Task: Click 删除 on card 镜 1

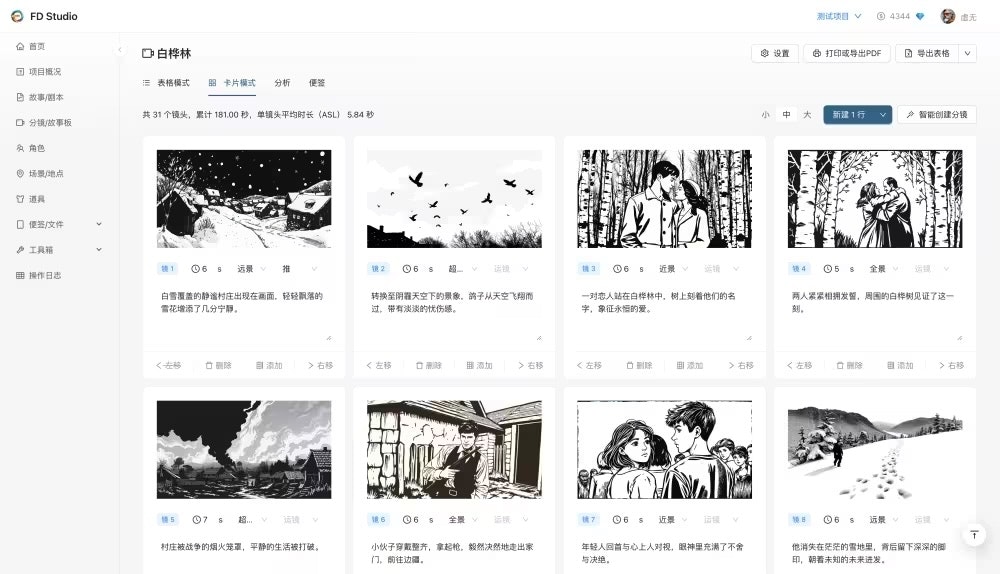Action: click(x=218, y=365)
